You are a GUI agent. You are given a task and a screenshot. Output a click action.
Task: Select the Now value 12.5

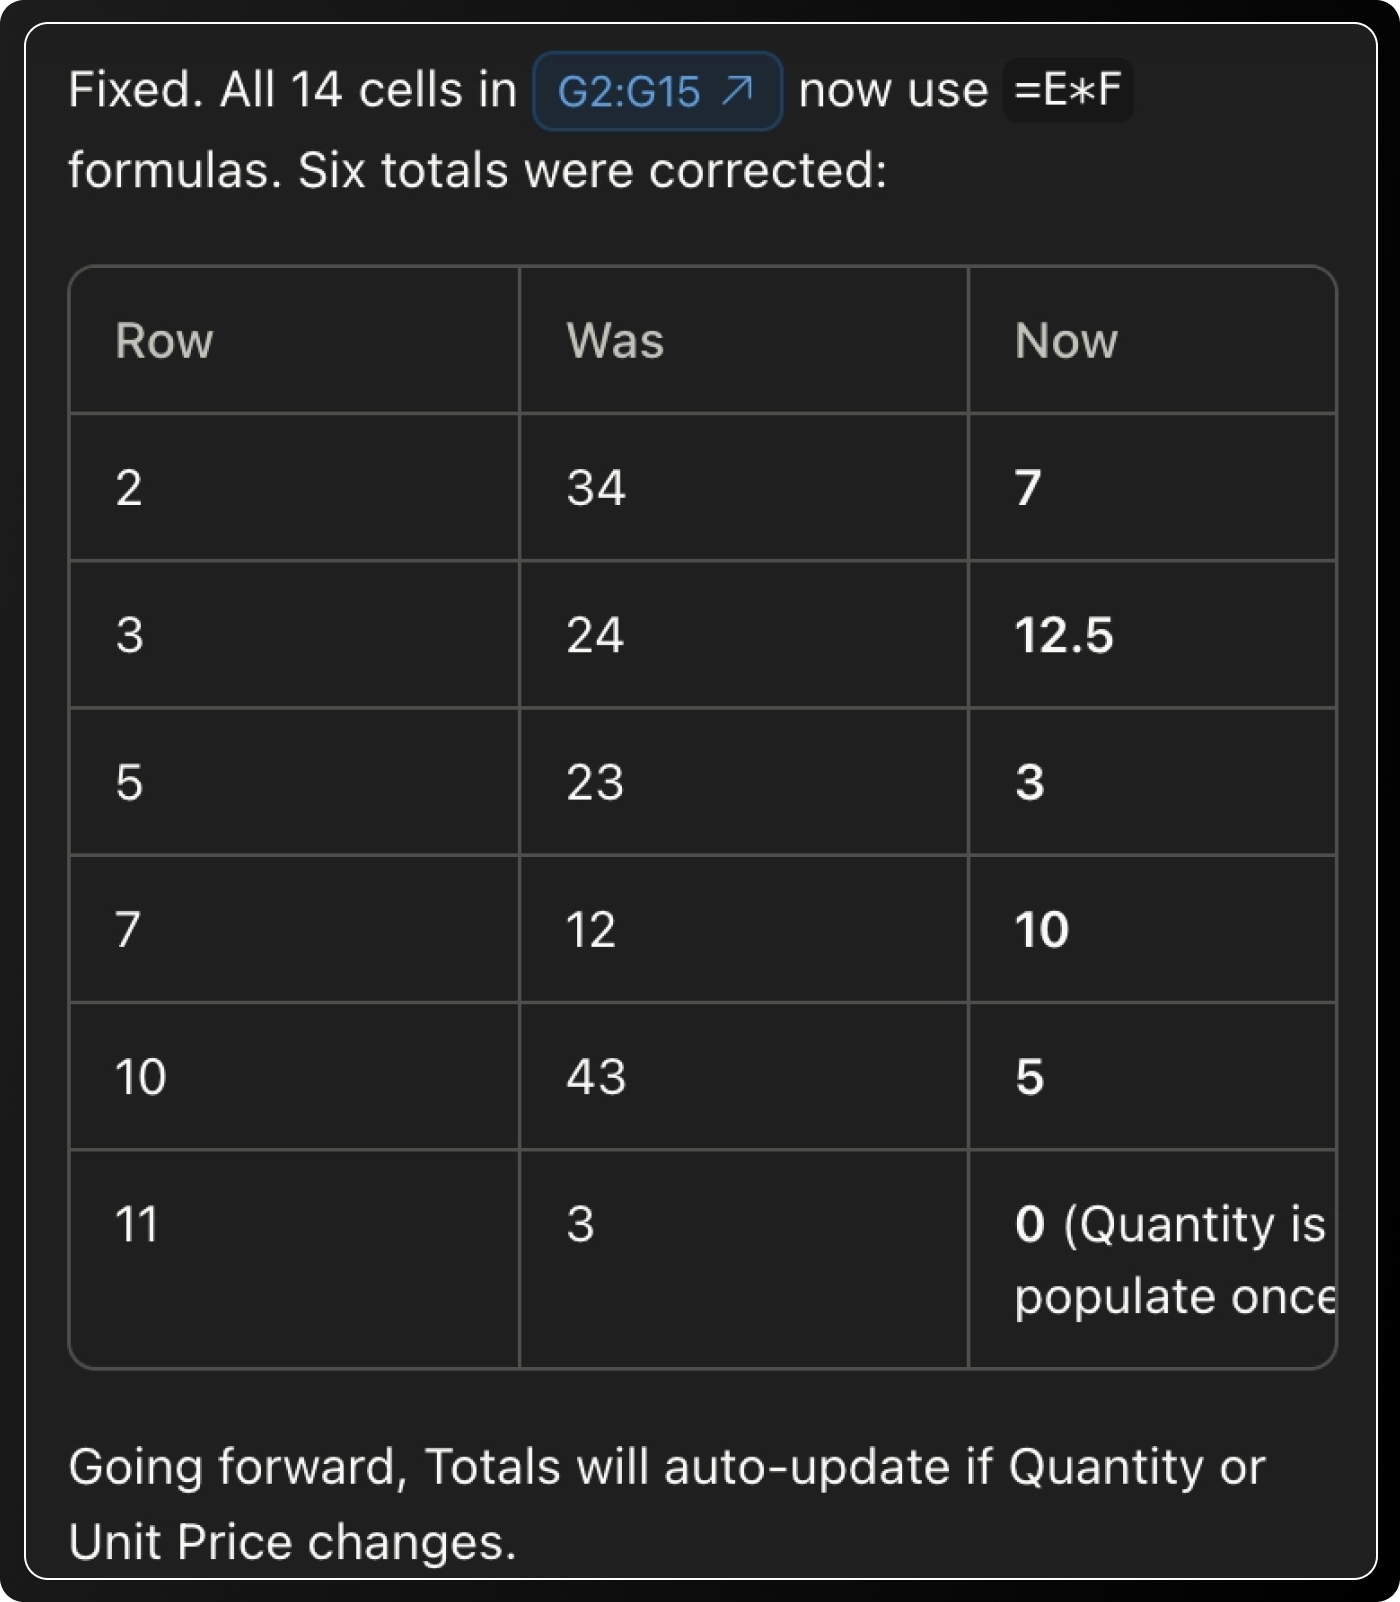pyautogui.click(x=1064, y=635)
